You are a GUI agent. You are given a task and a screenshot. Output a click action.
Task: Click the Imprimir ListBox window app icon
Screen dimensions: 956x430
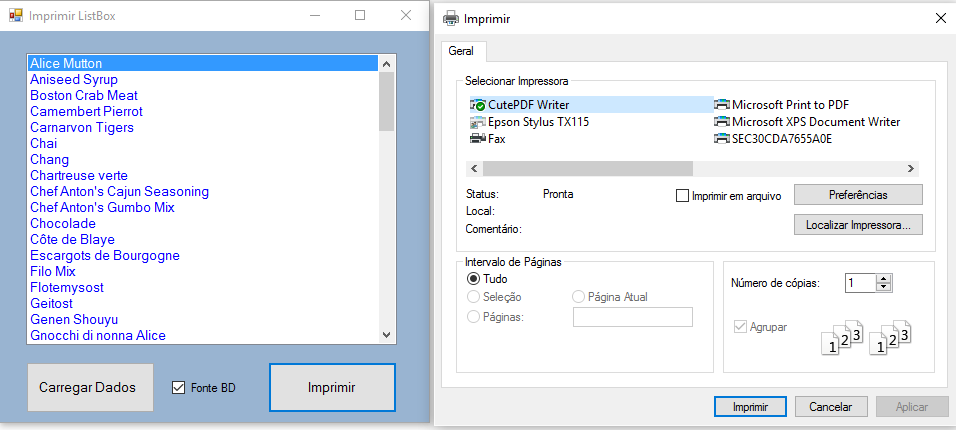click(16, 15)
